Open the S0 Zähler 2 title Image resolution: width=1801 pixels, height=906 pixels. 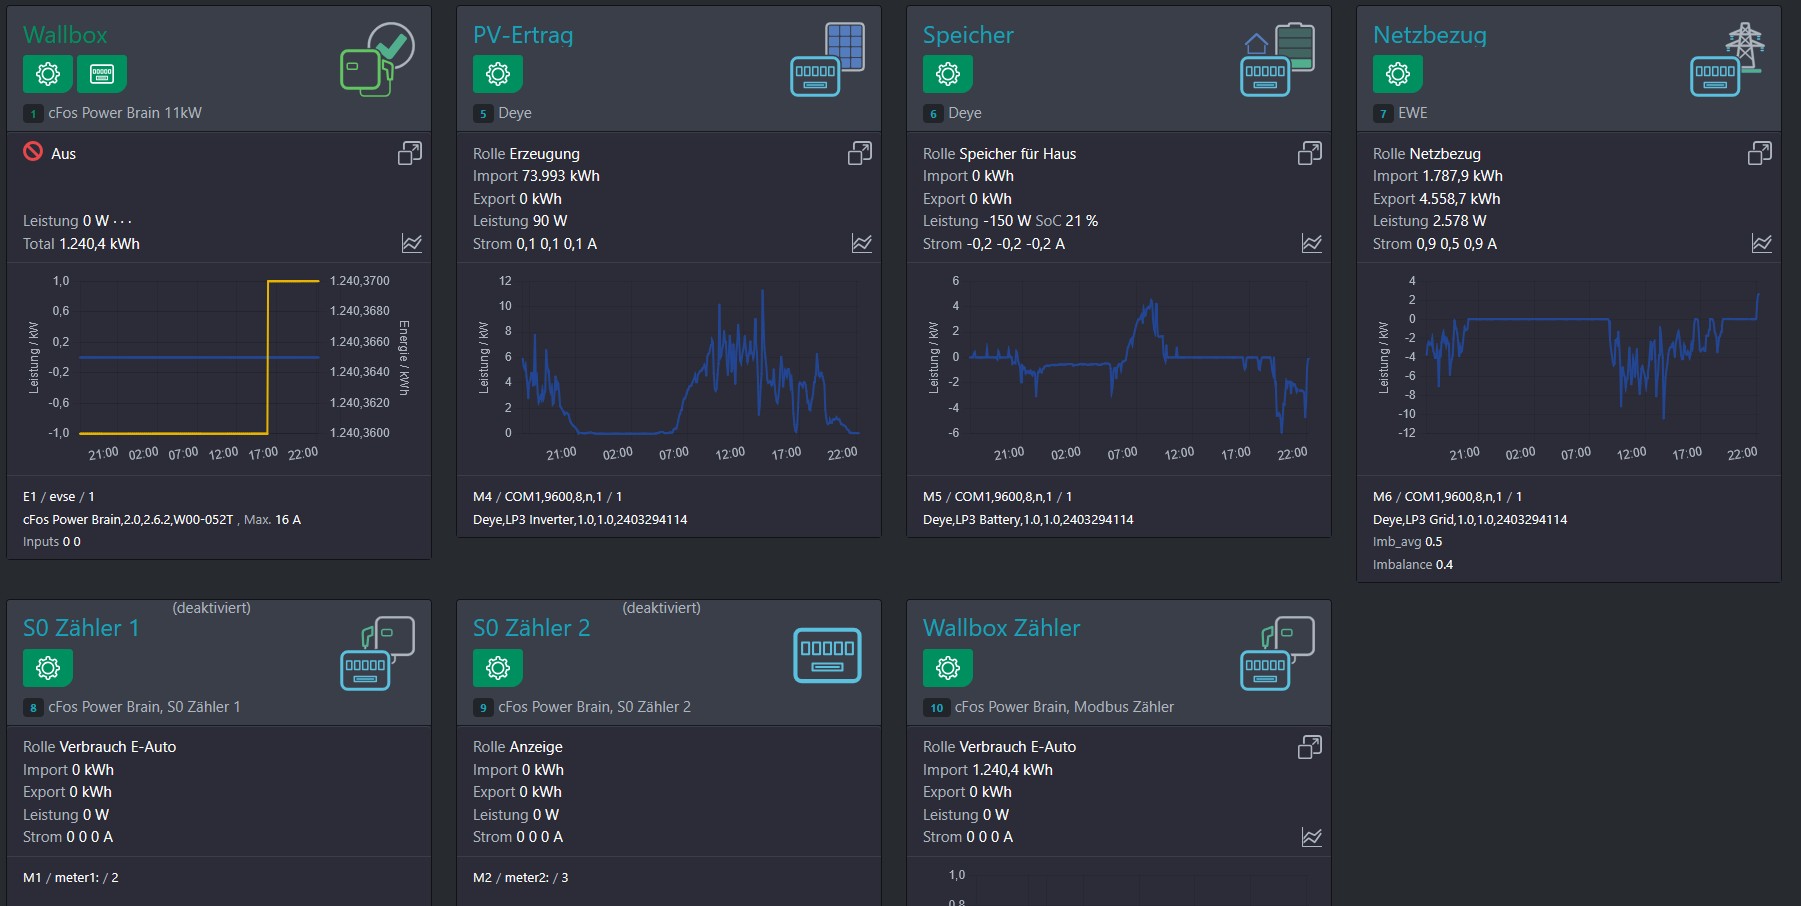coord(531,628)
